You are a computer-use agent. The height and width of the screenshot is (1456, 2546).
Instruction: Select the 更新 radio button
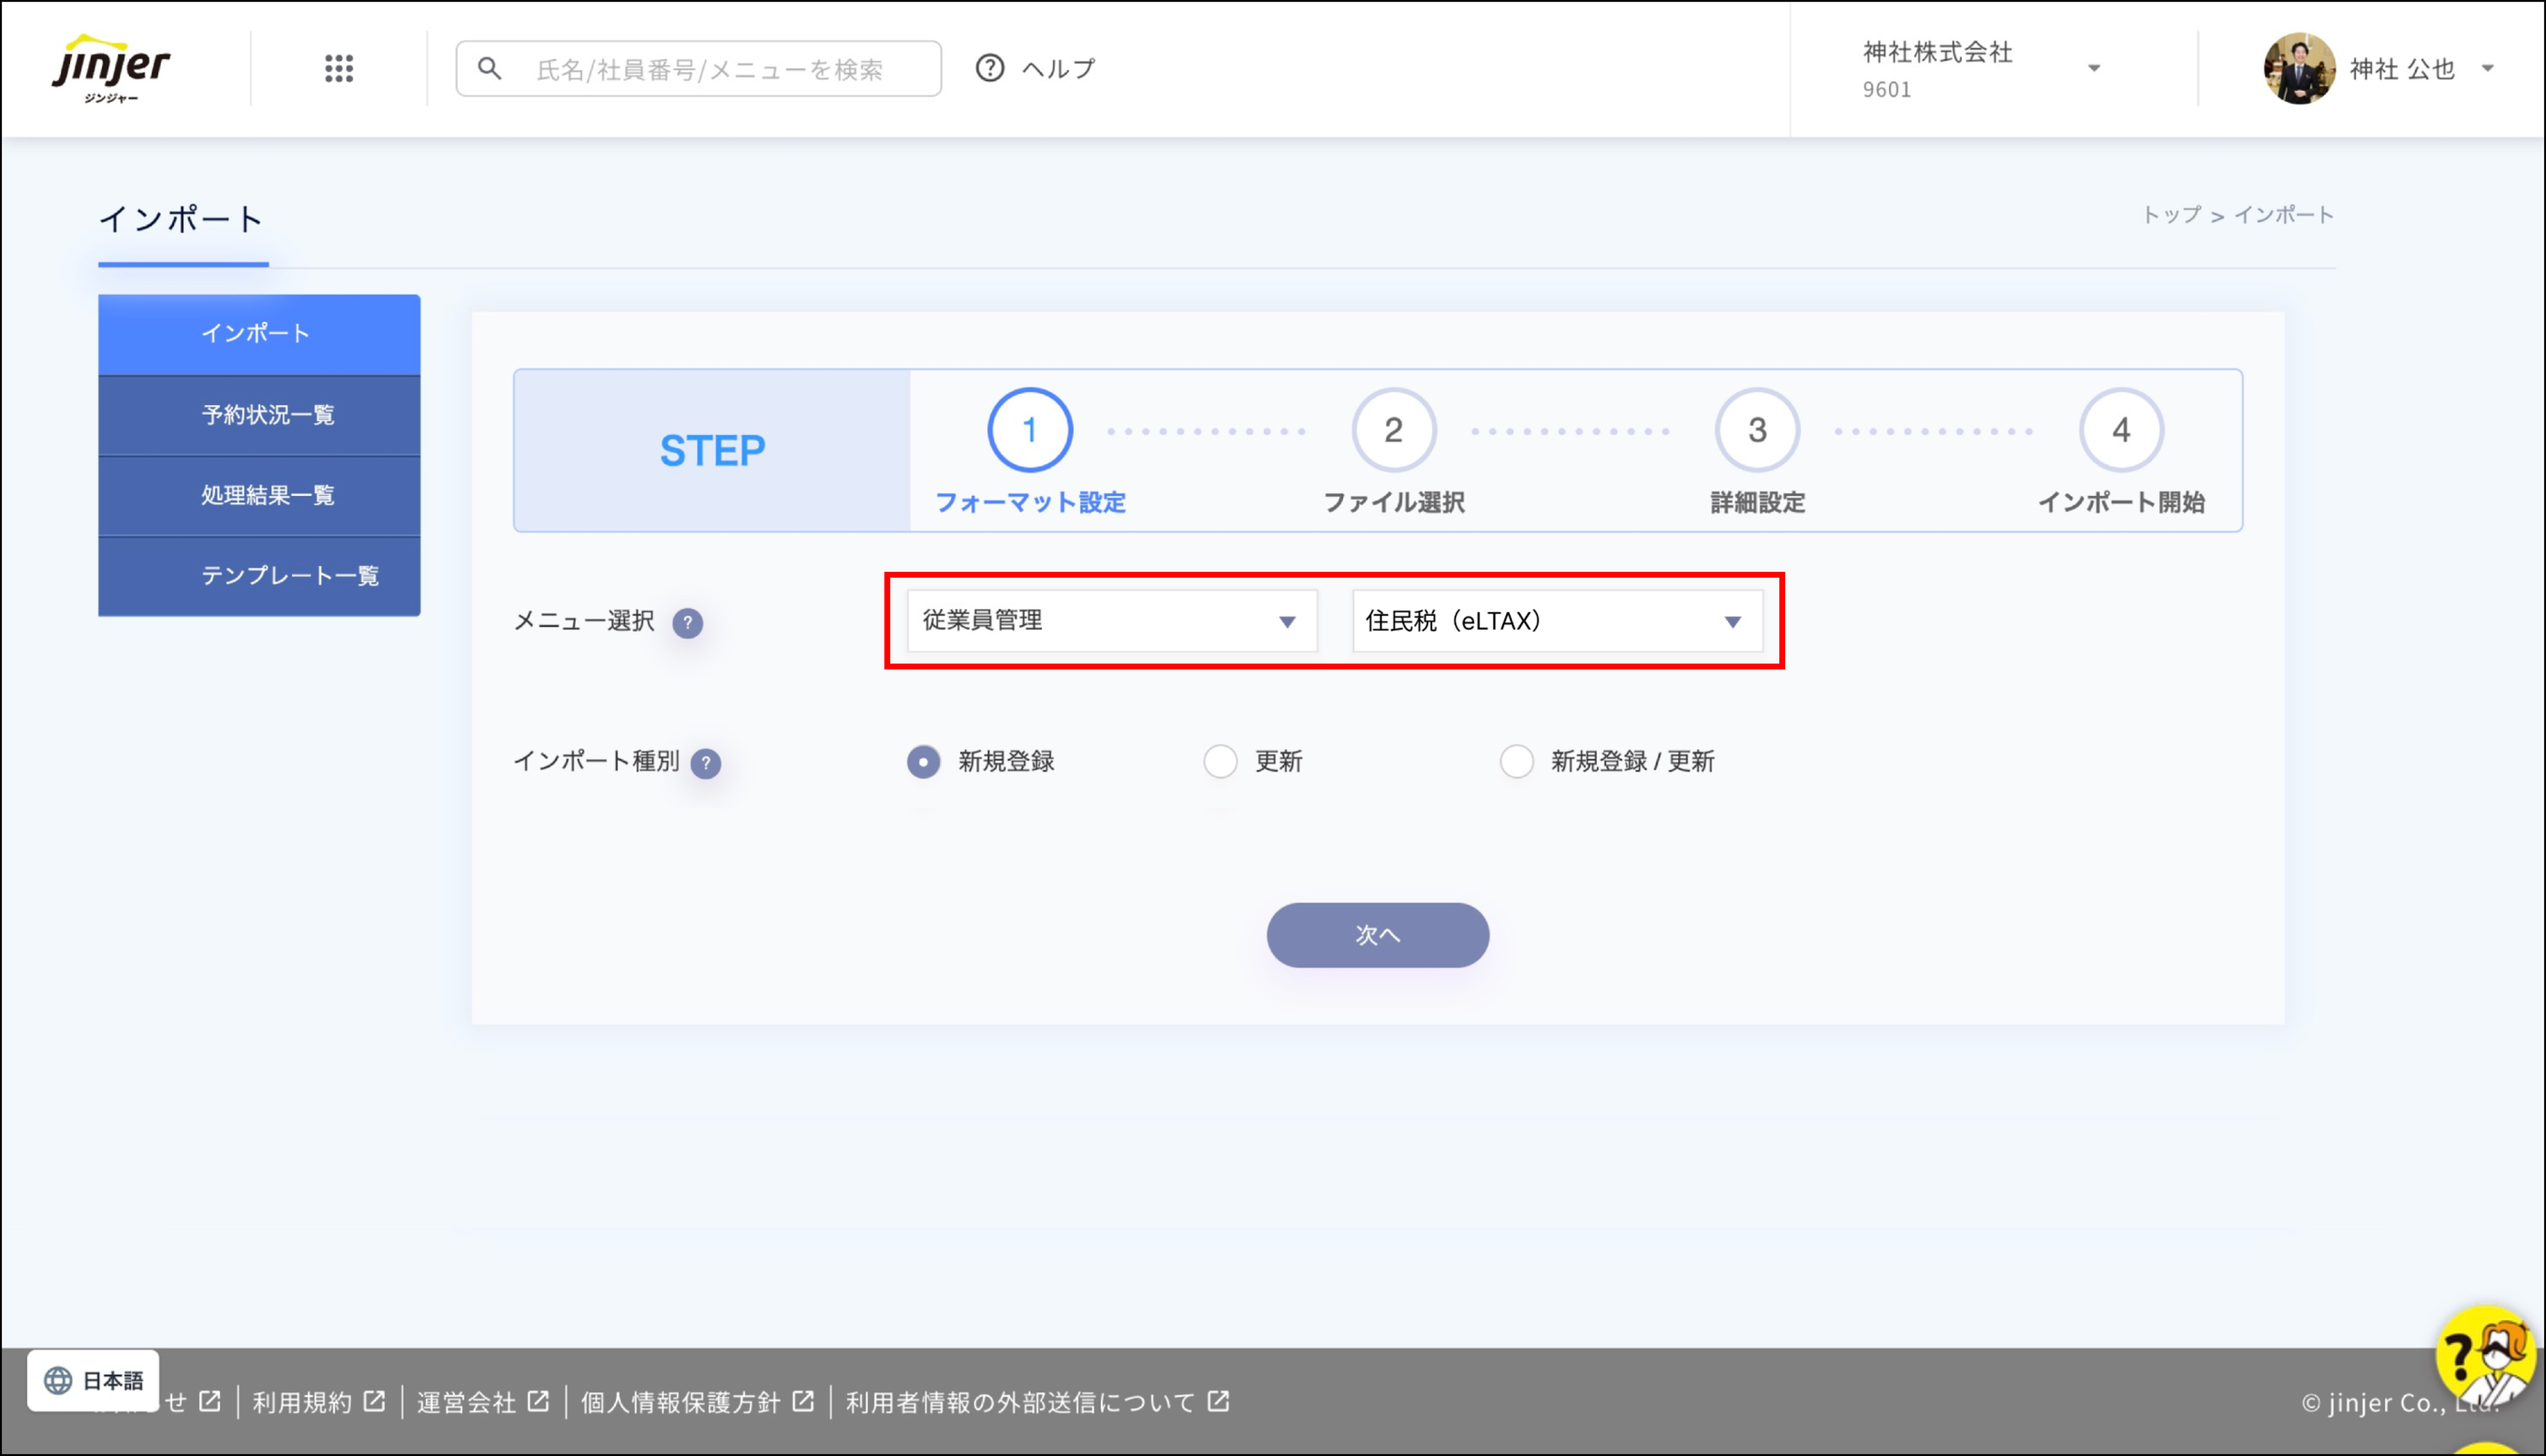coord(1220,761)
